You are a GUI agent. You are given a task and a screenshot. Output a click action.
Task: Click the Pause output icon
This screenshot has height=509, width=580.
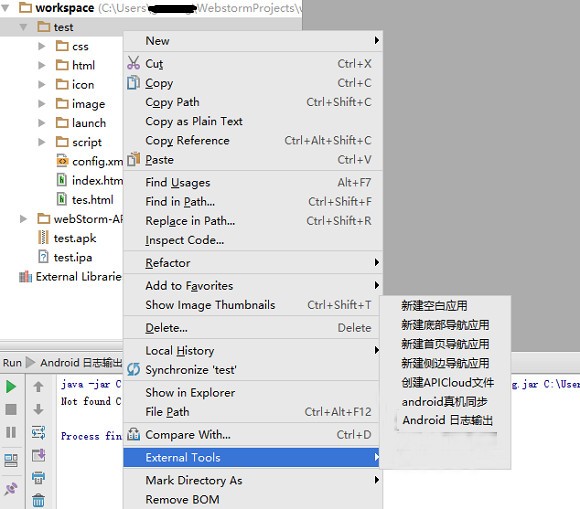point(11,432)
